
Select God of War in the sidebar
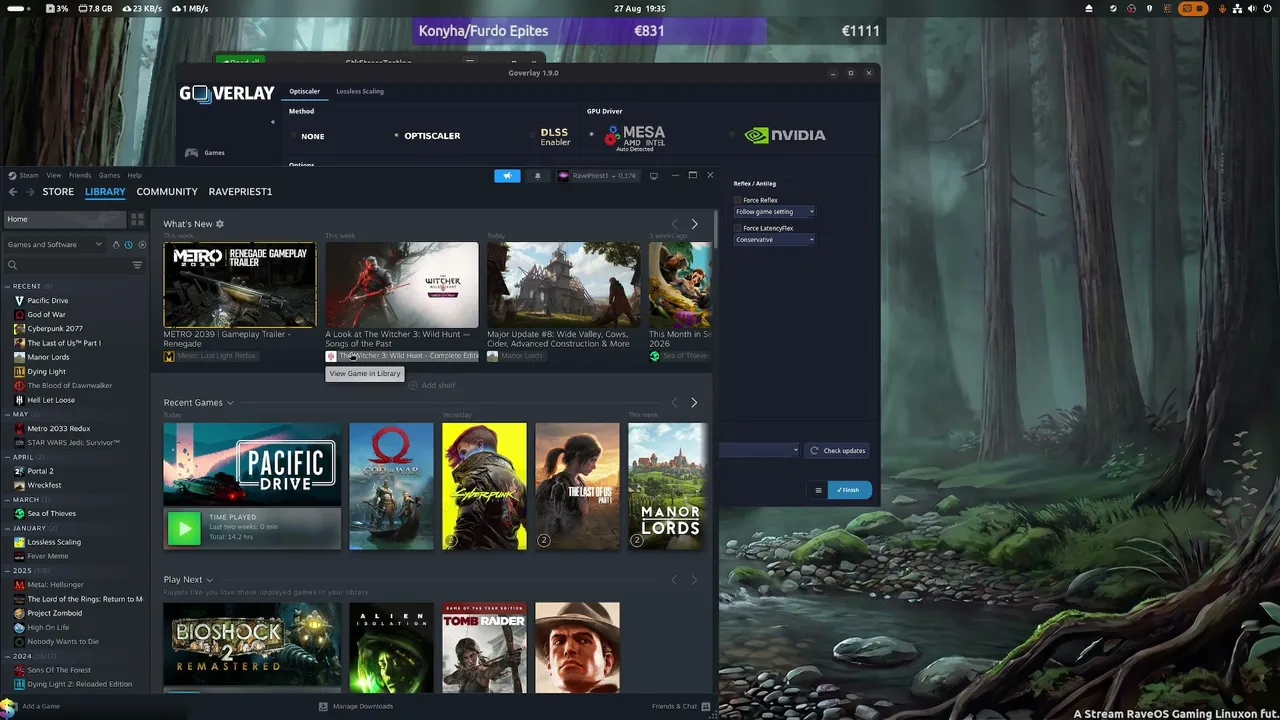click(x=46, y=315)
